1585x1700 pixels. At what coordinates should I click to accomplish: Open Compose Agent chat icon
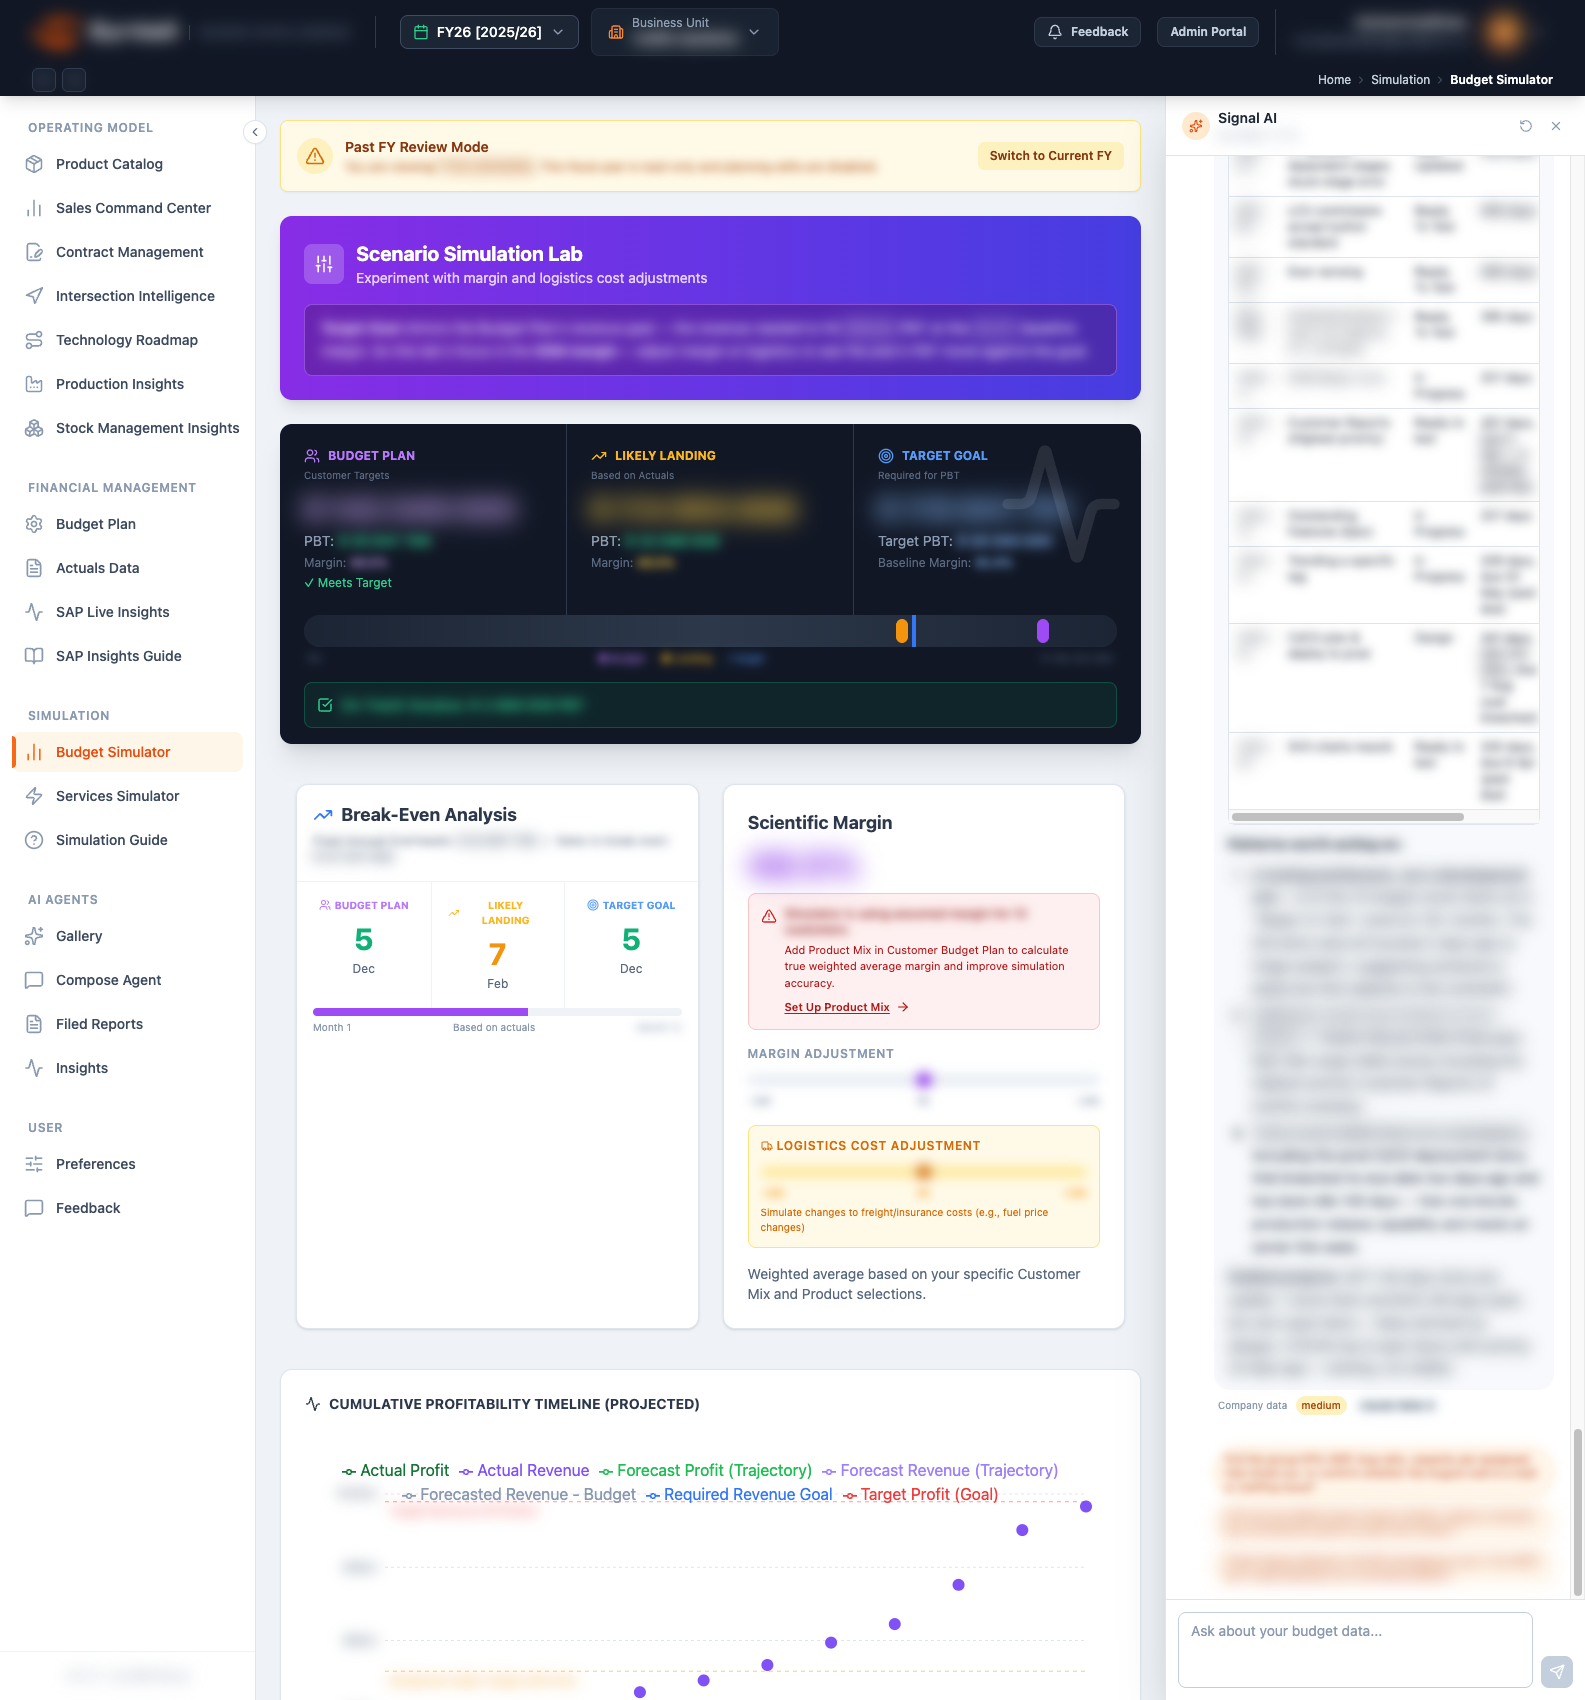click(34, 980)
